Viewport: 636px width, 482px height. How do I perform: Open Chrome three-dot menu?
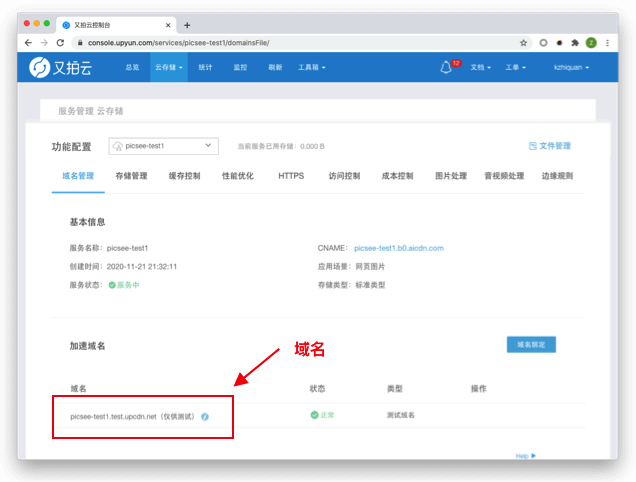(607, 43)
